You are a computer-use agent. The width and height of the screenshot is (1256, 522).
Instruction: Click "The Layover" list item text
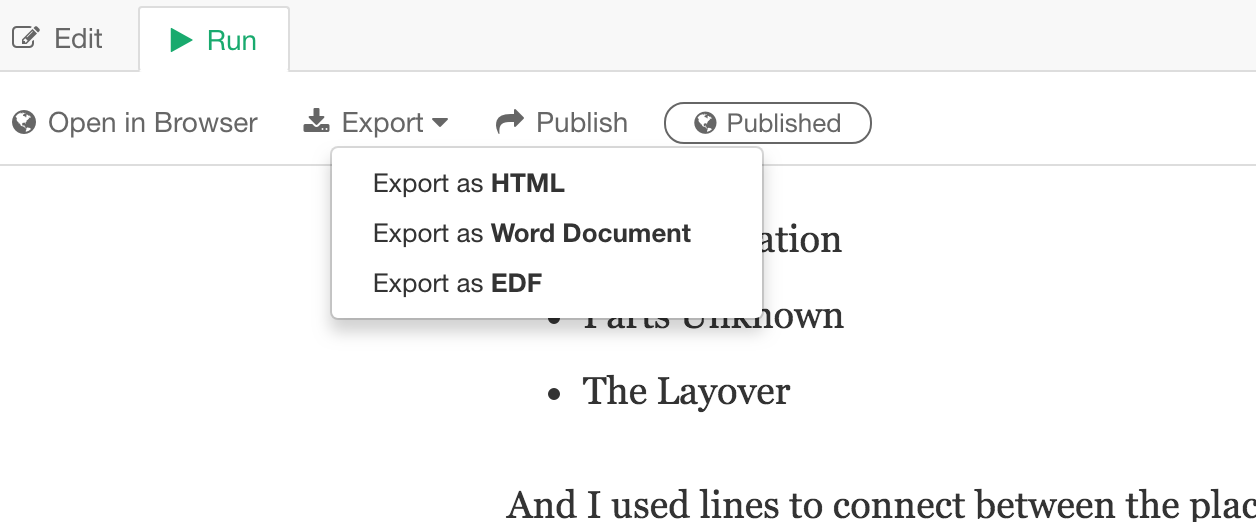tap(686, 391)
